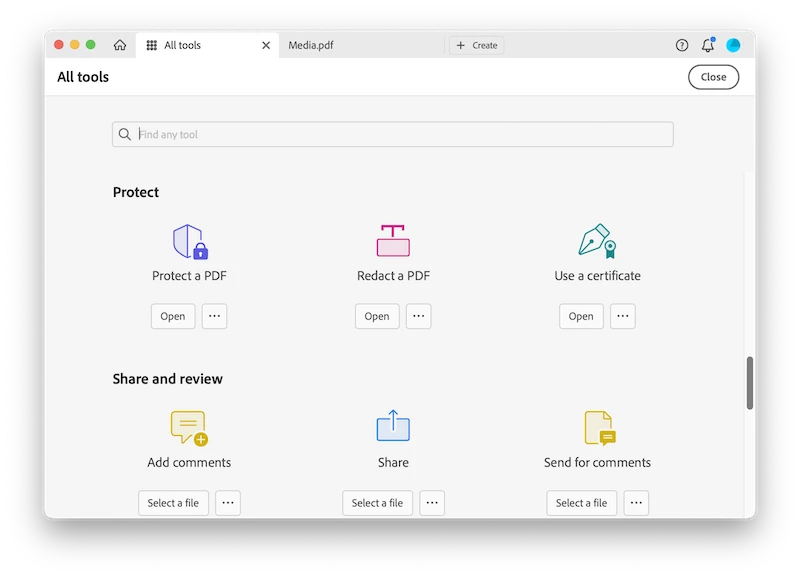
Task: Open notifications bell icon
Action: 708,45
